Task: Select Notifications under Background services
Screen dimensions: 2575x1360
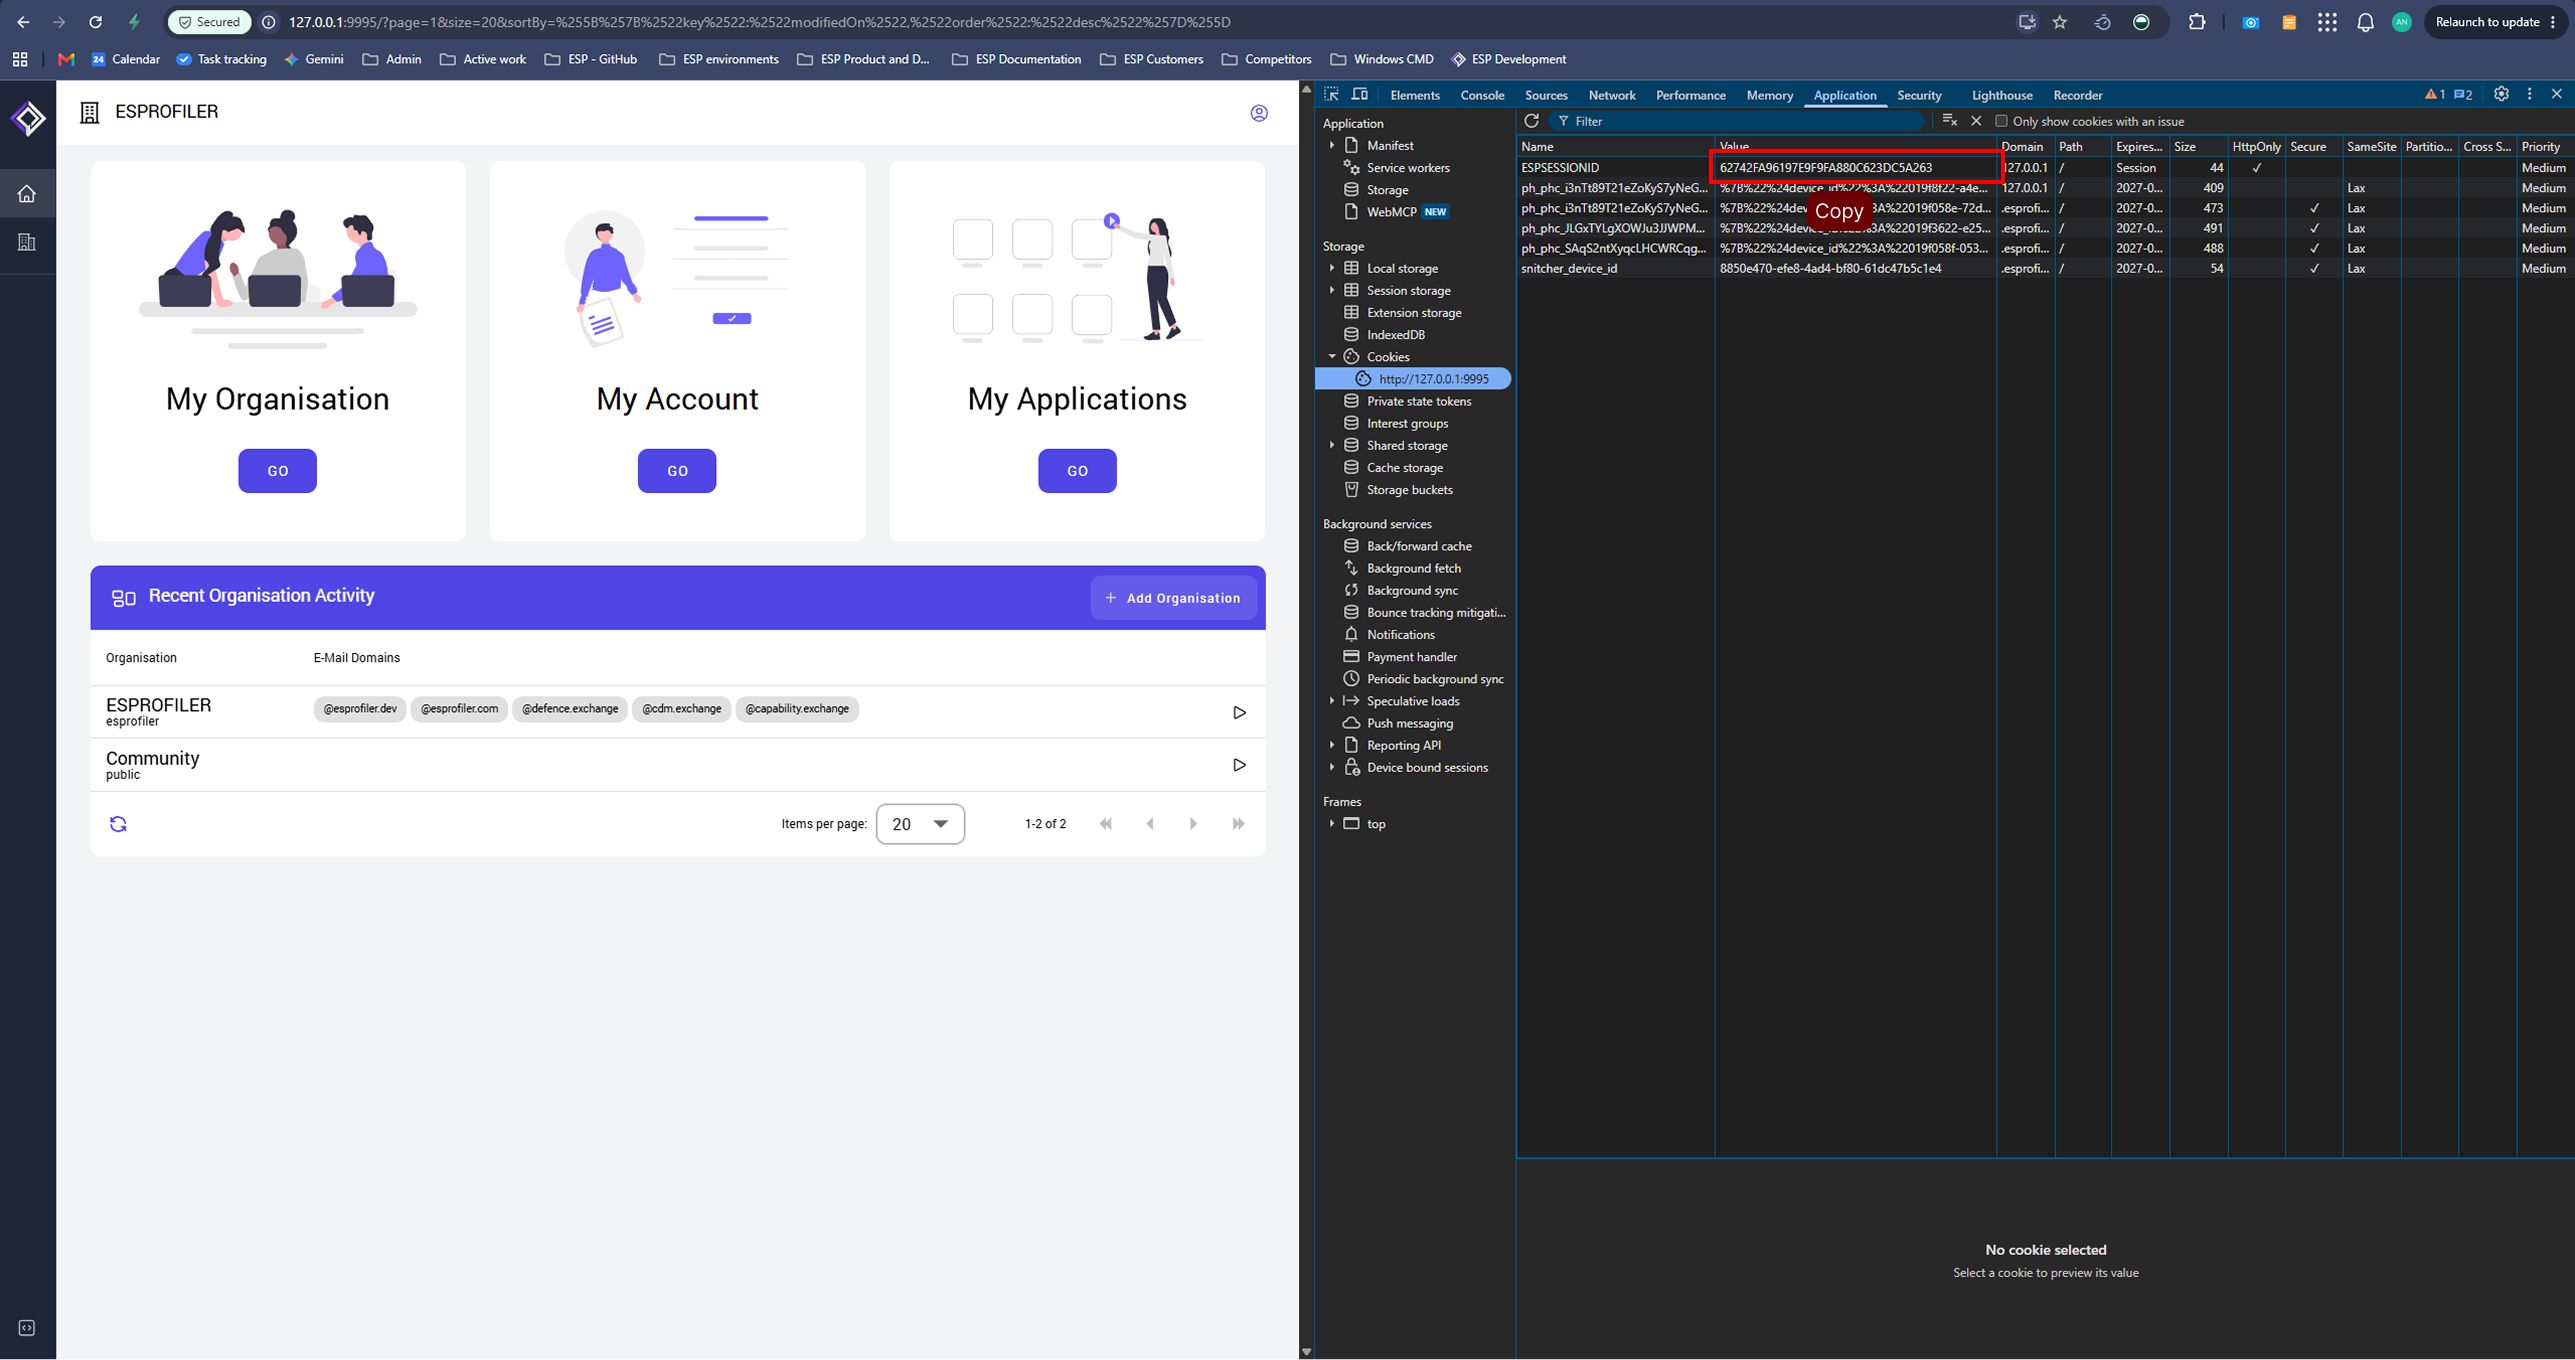Action: coord(1400,634)
